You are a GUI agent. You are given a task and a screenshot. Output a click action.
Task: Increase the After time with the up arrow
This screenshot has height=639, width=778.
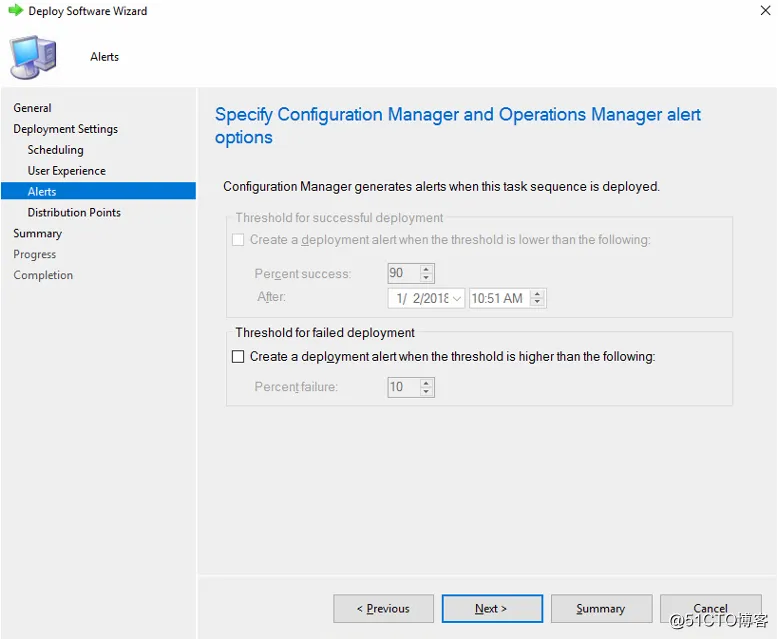(538, 294)
